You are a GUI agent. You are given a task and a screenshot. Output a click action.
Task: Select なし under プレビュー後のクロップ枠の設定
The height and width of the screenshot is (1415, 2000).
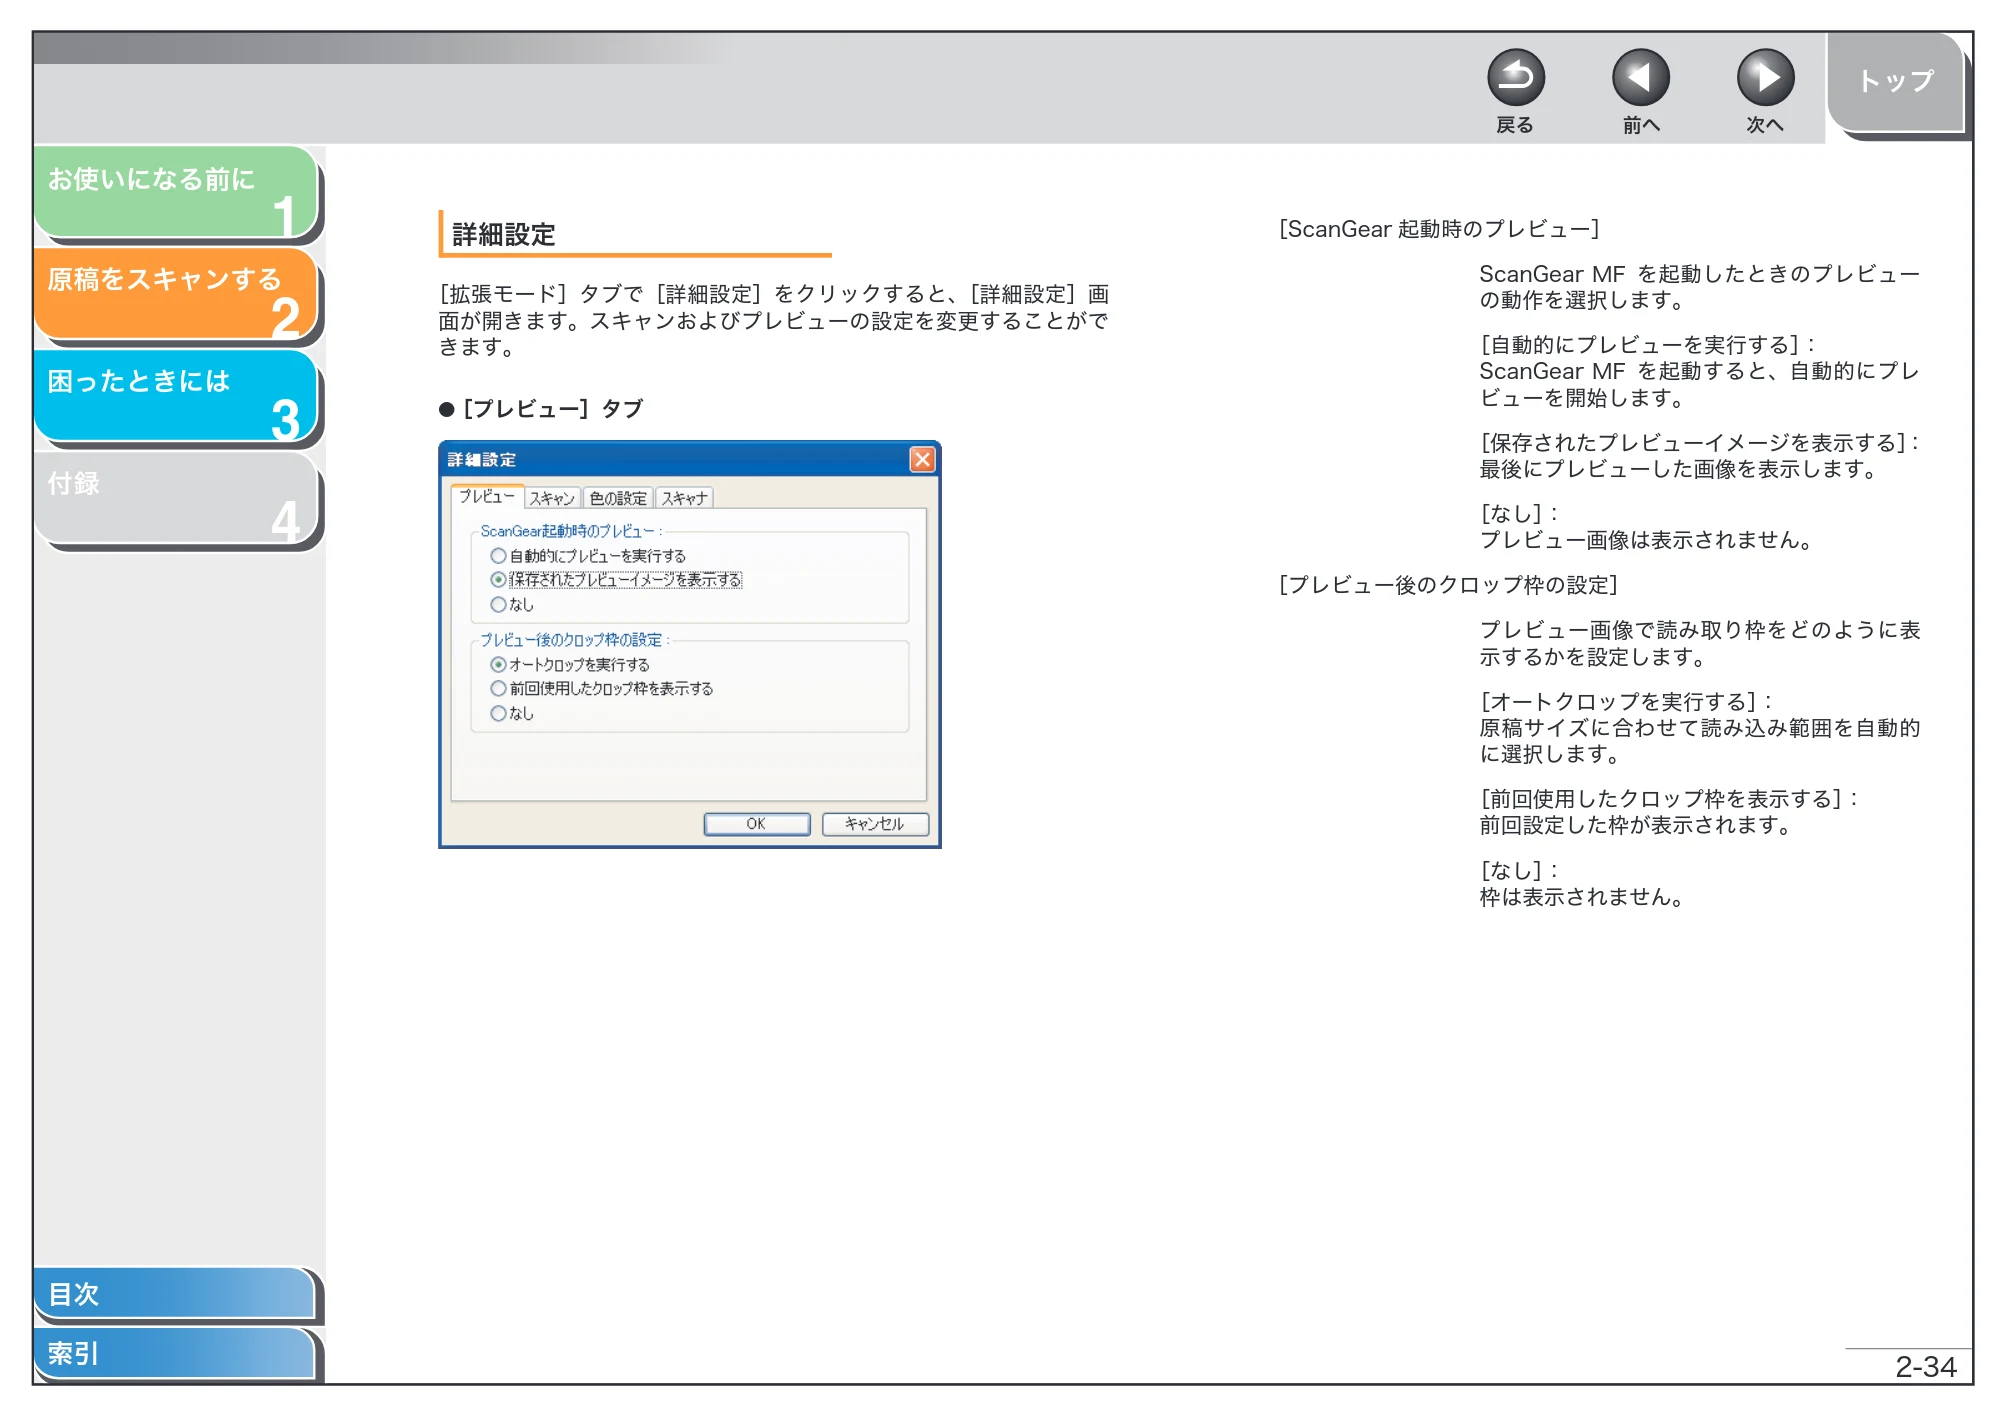[498, 713]
